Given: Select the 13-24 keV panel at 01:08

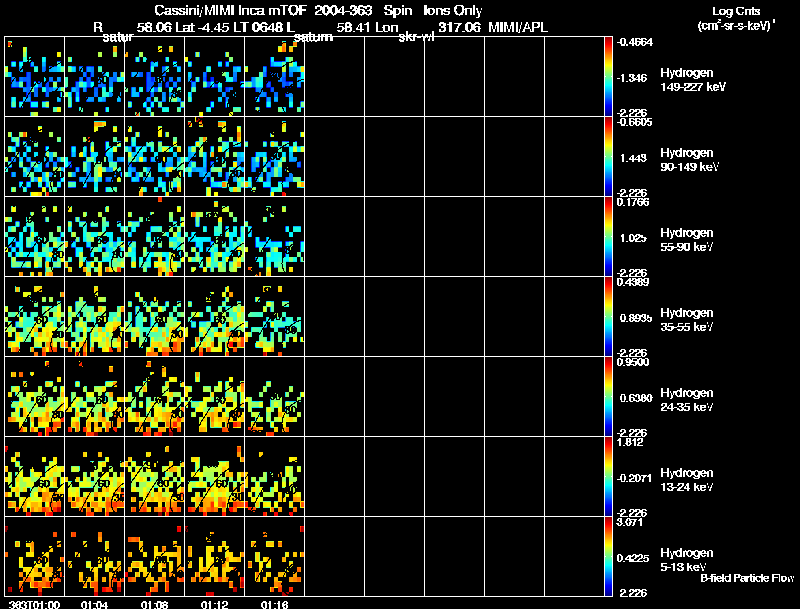Looking at the screenshot, I should click(x=155, y=477).
